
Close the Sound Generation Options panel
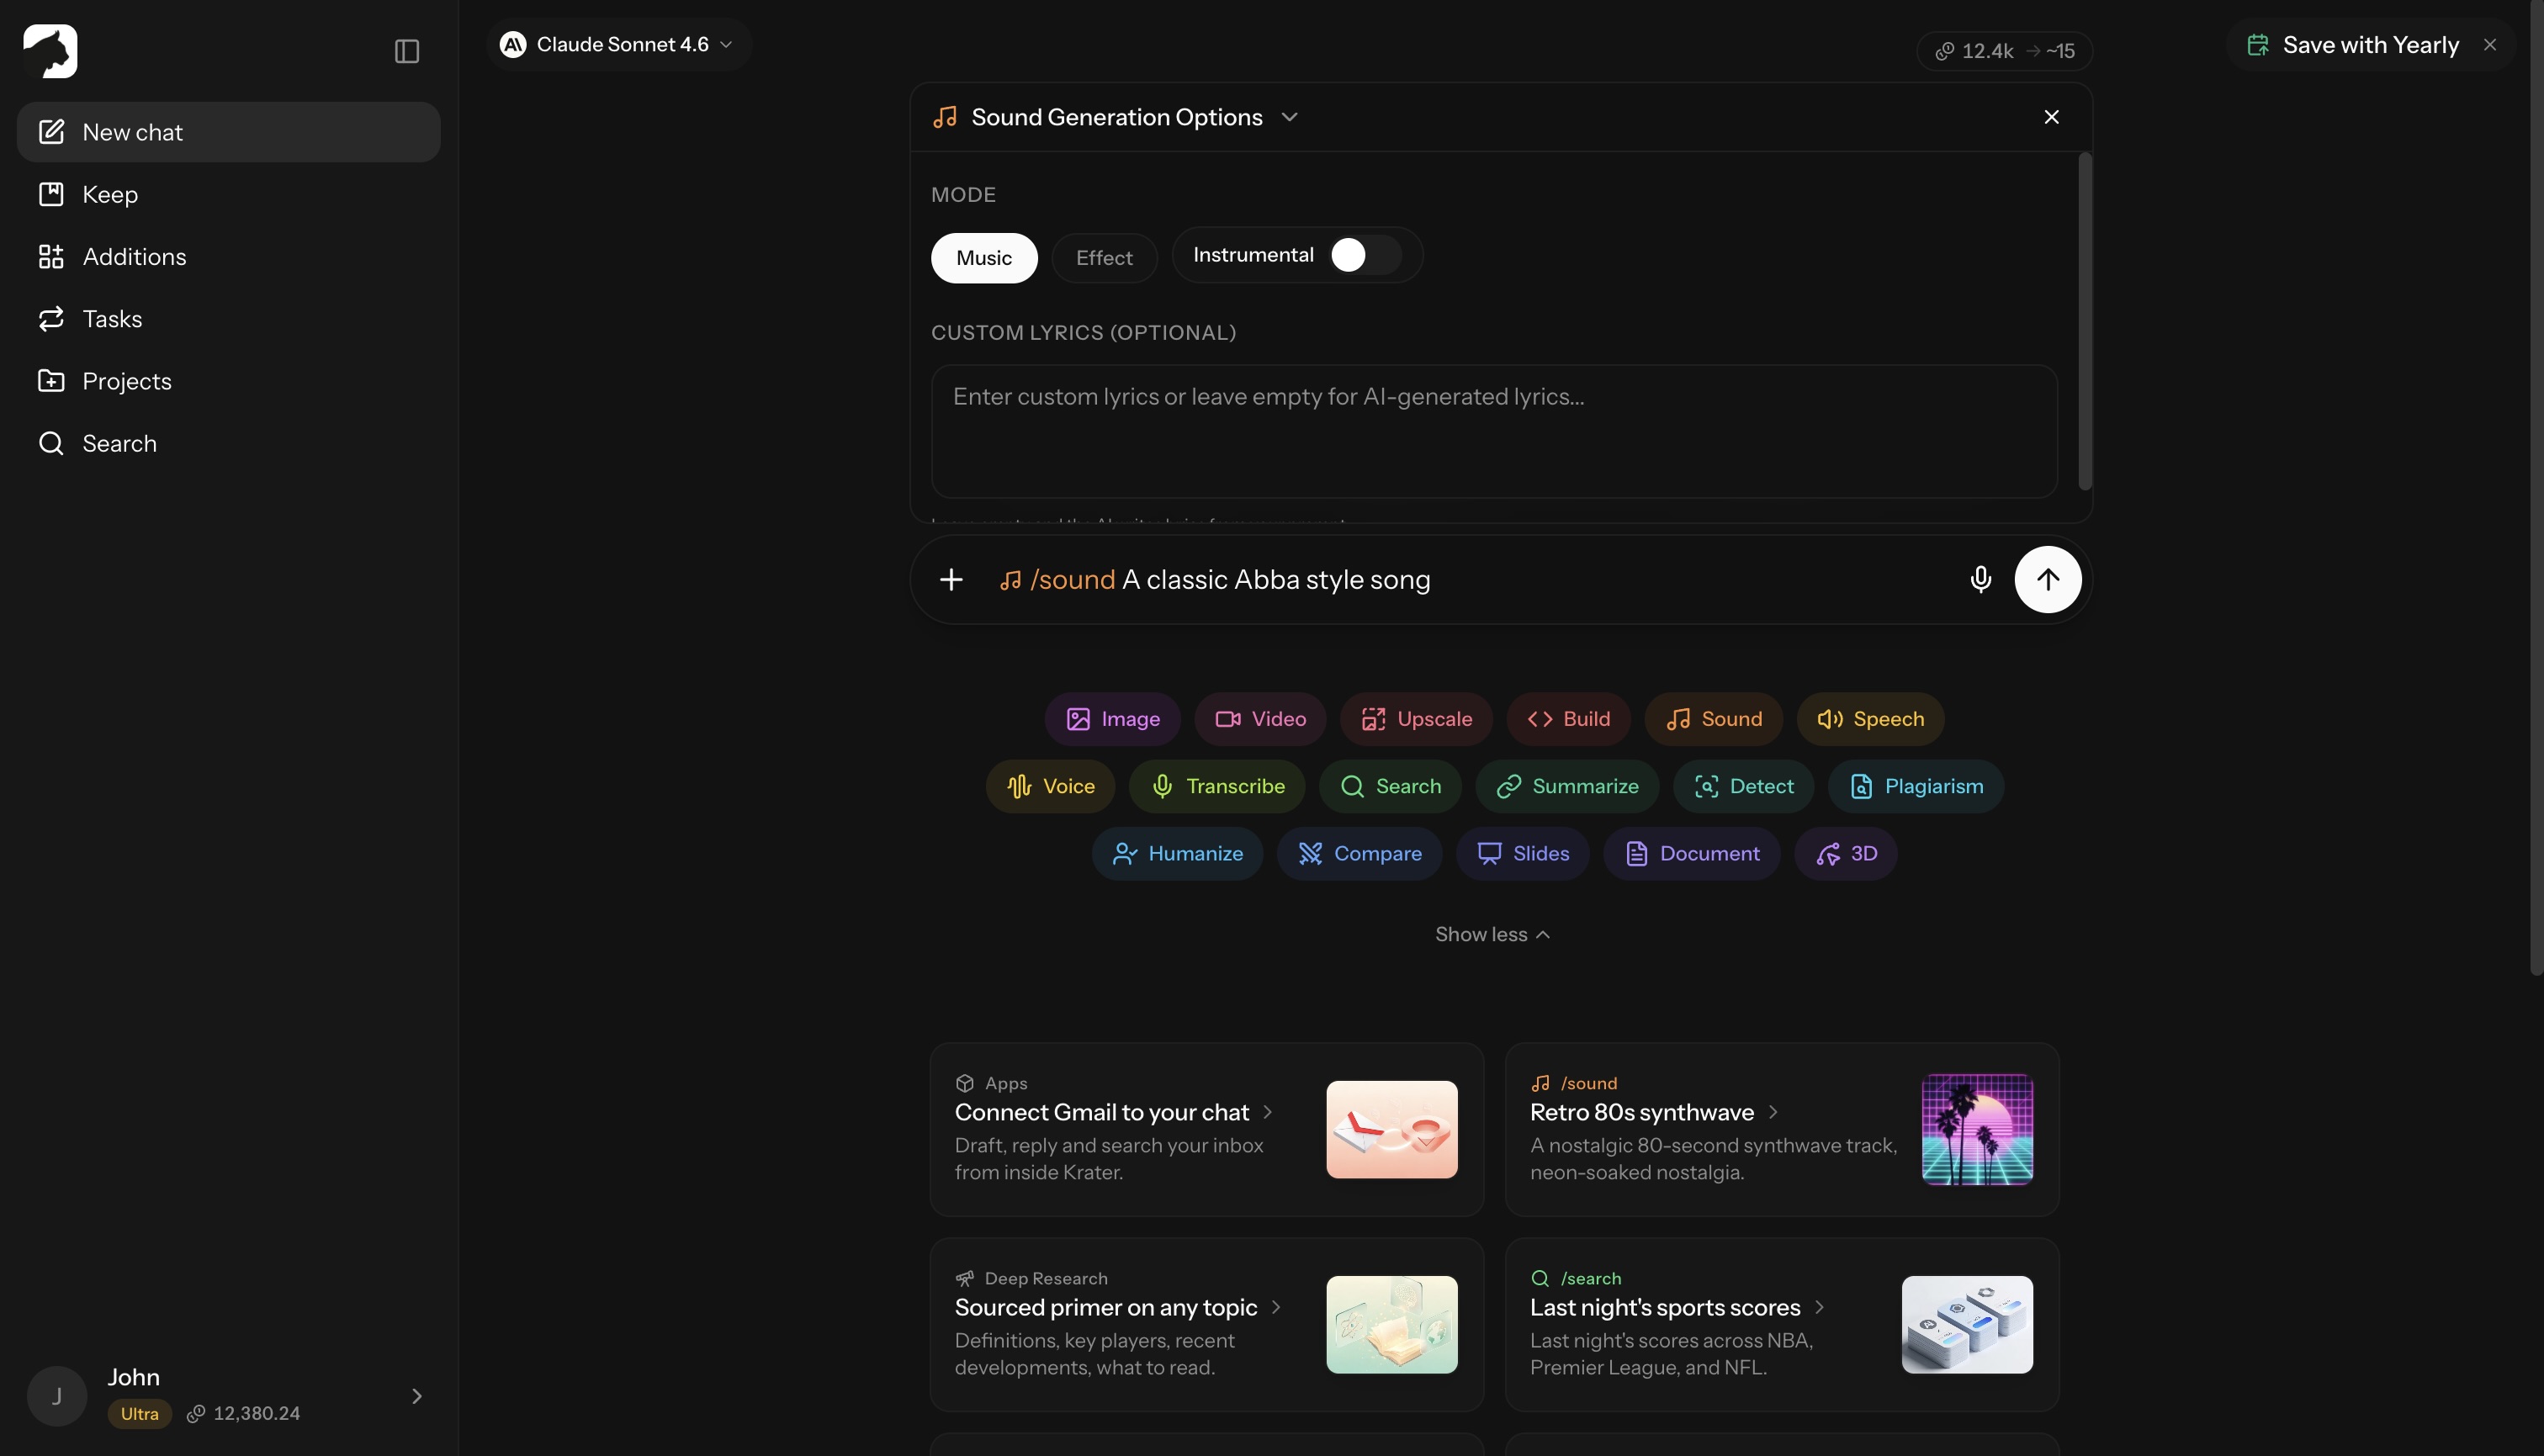coord(2051,117)
